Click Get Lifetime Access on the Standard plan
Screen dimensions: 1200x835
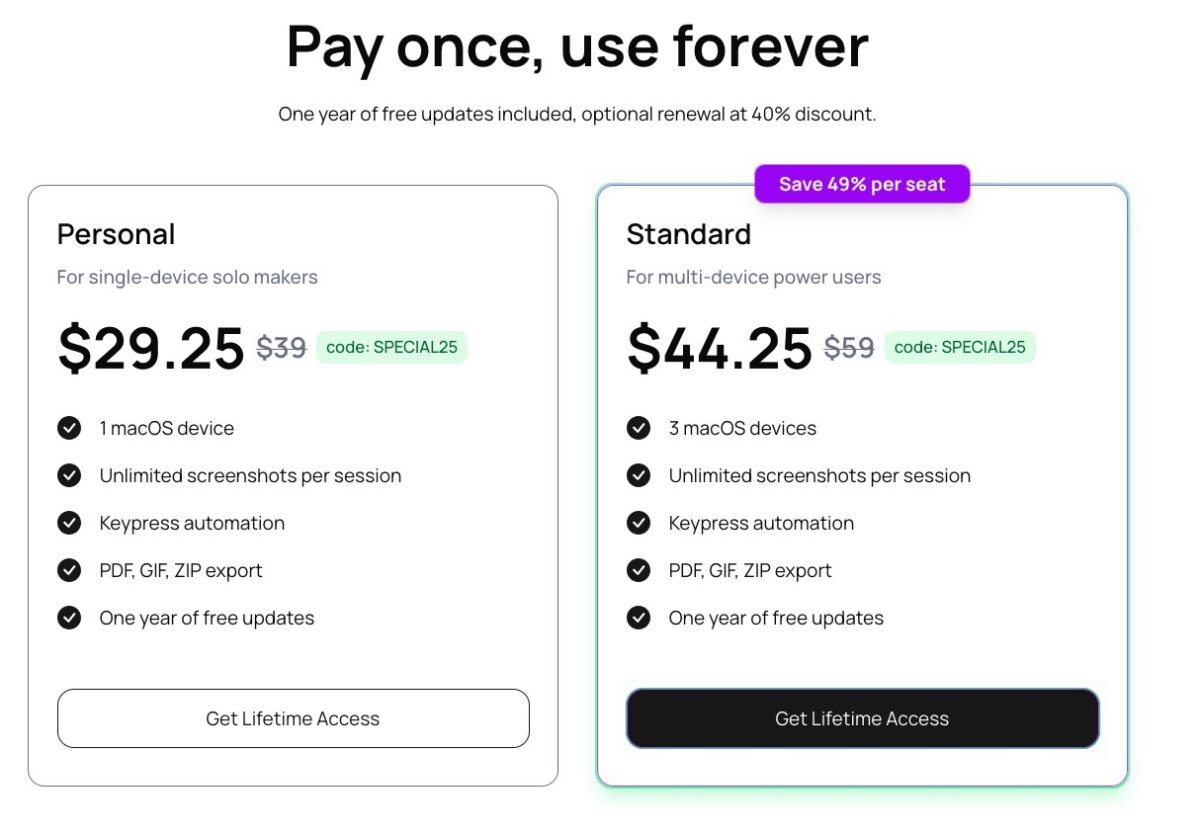tap(862, 718)
